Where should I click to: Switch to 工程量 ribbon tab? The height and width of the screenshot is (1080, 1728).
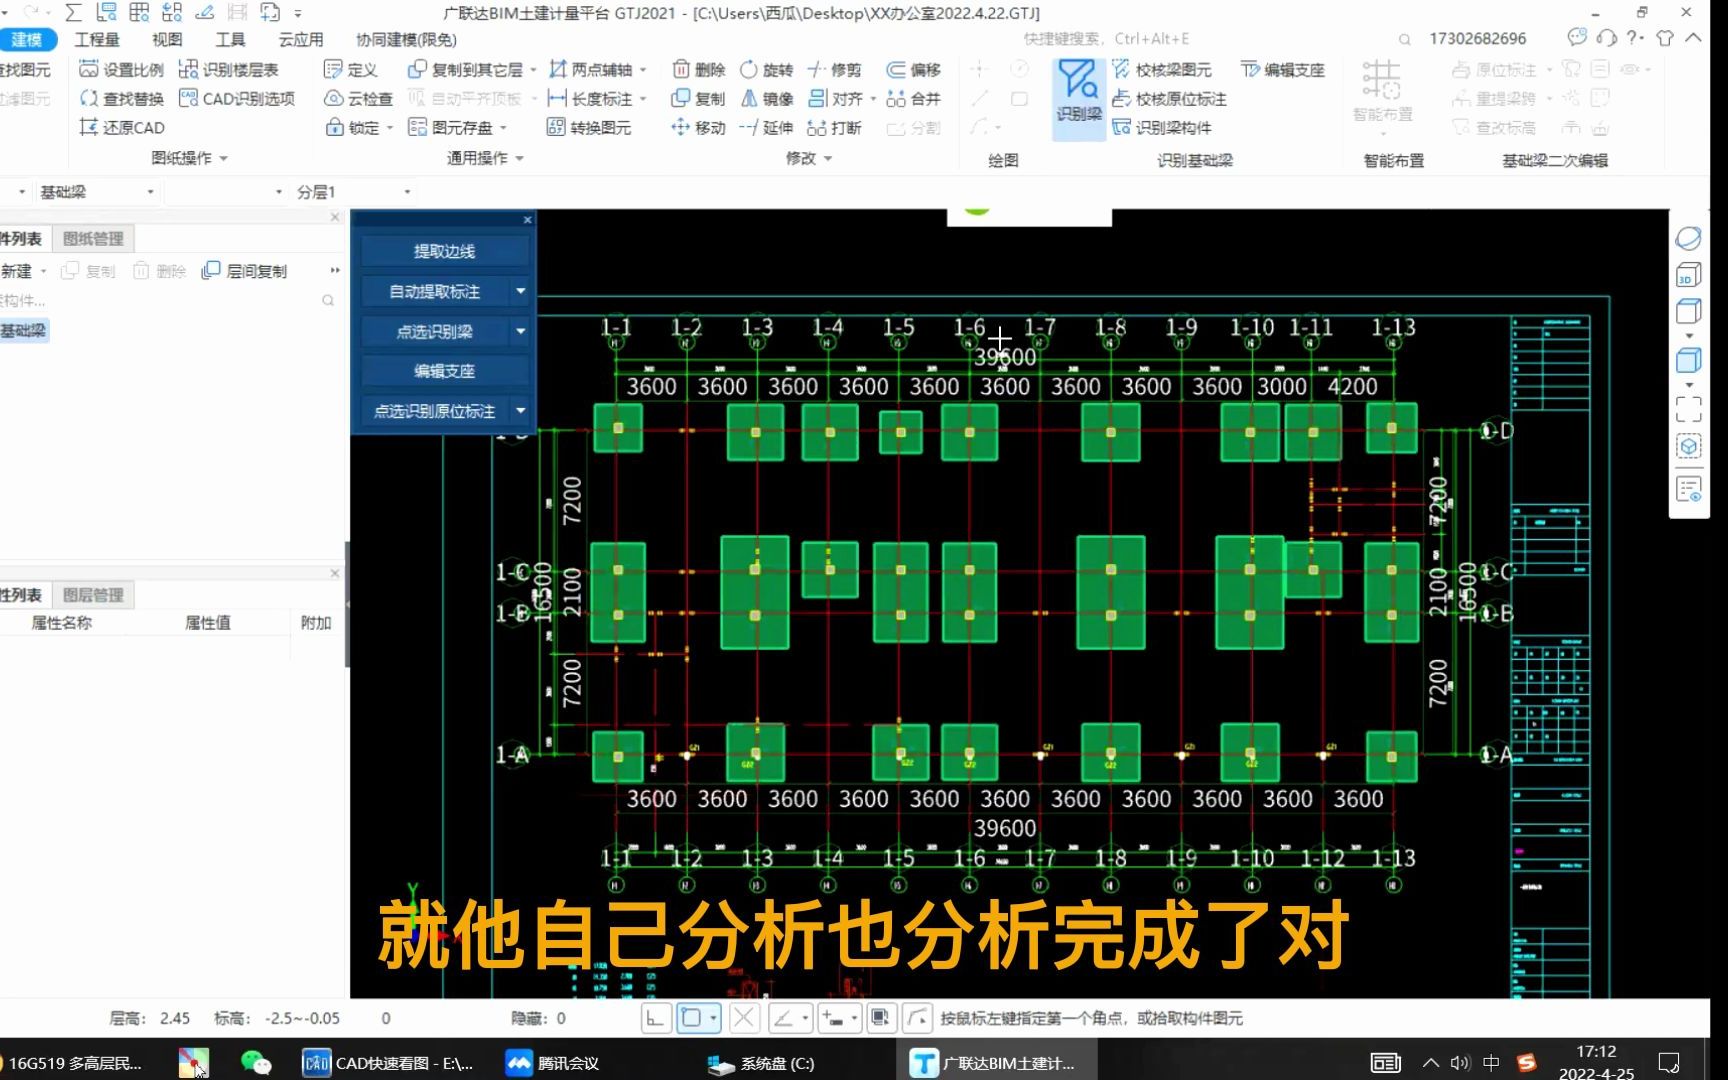(97, 39)
